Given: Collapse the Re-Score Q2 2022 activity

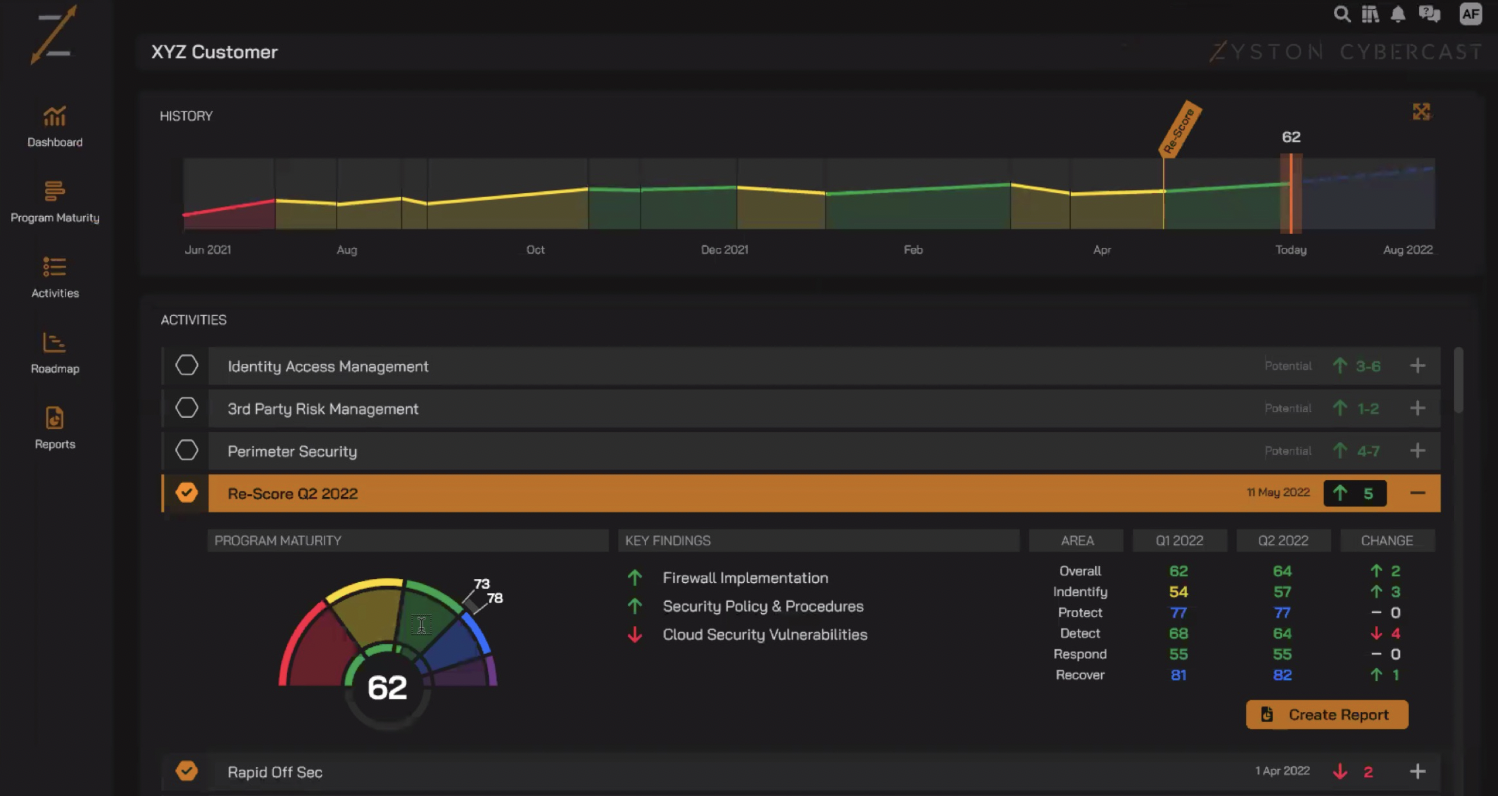Looking at the screenshot, I should click(1417, 493).
